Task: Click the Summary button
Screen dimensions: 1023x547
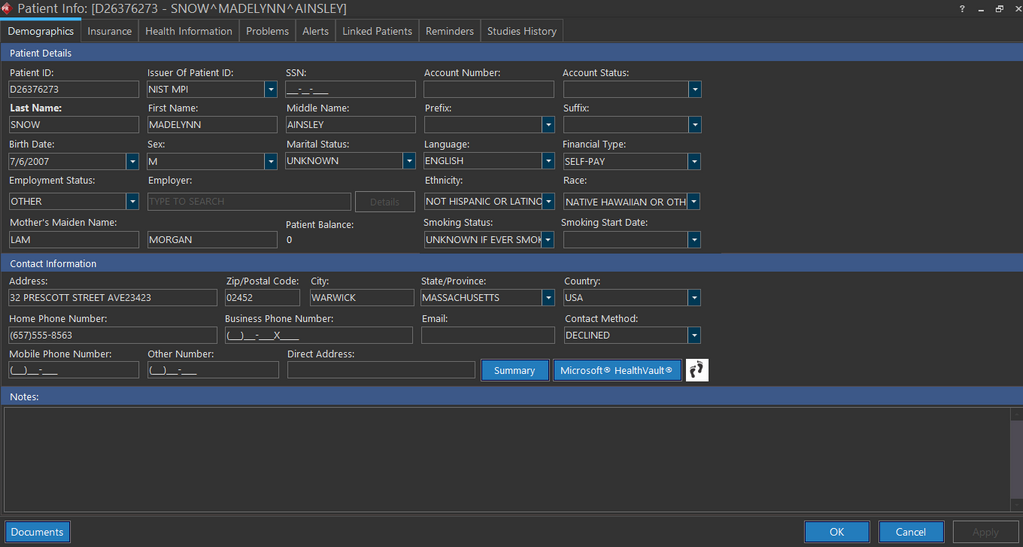Action: pos(514,370)
